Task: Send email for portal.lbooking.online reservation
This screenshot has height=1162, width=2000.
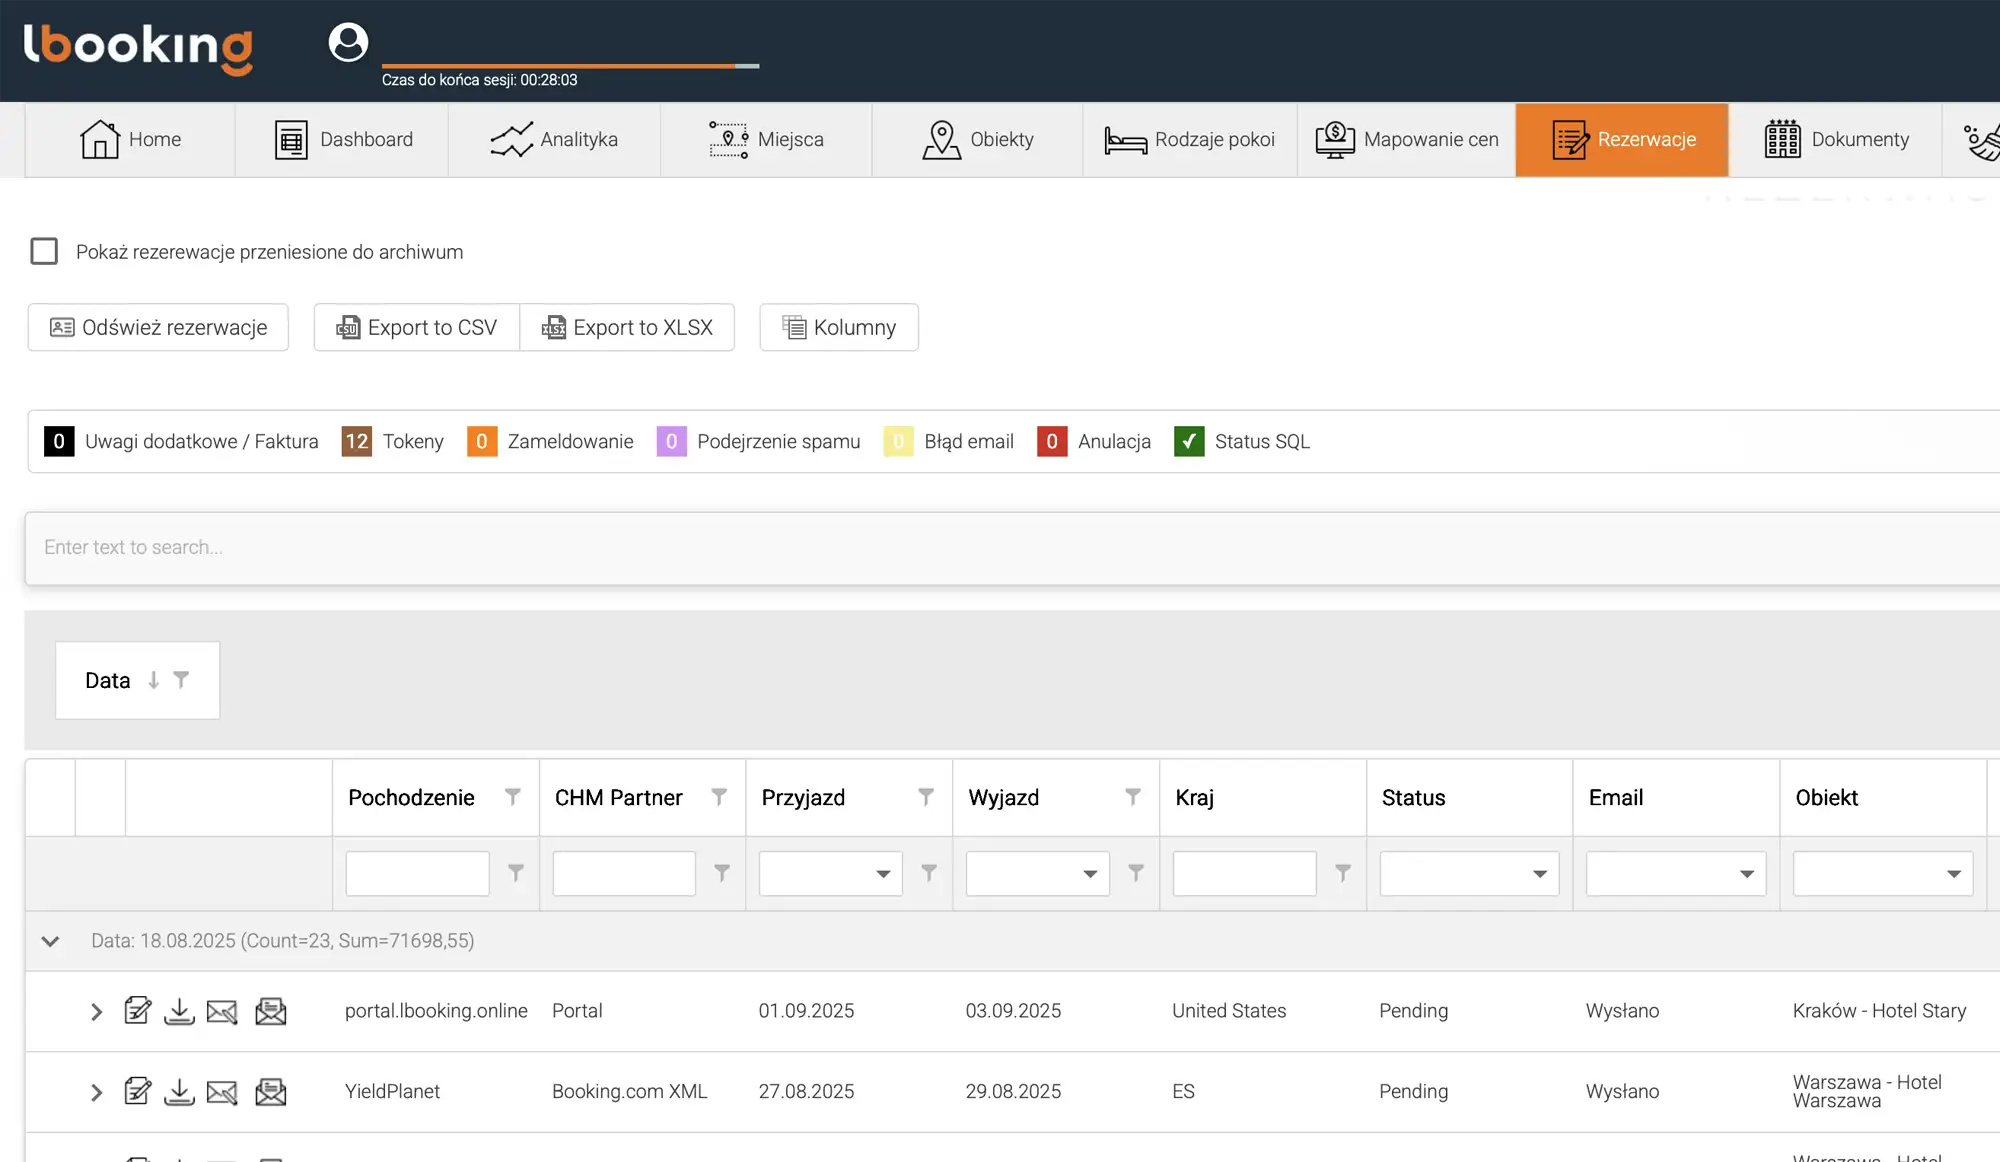Action: [x=222, y=1012]
